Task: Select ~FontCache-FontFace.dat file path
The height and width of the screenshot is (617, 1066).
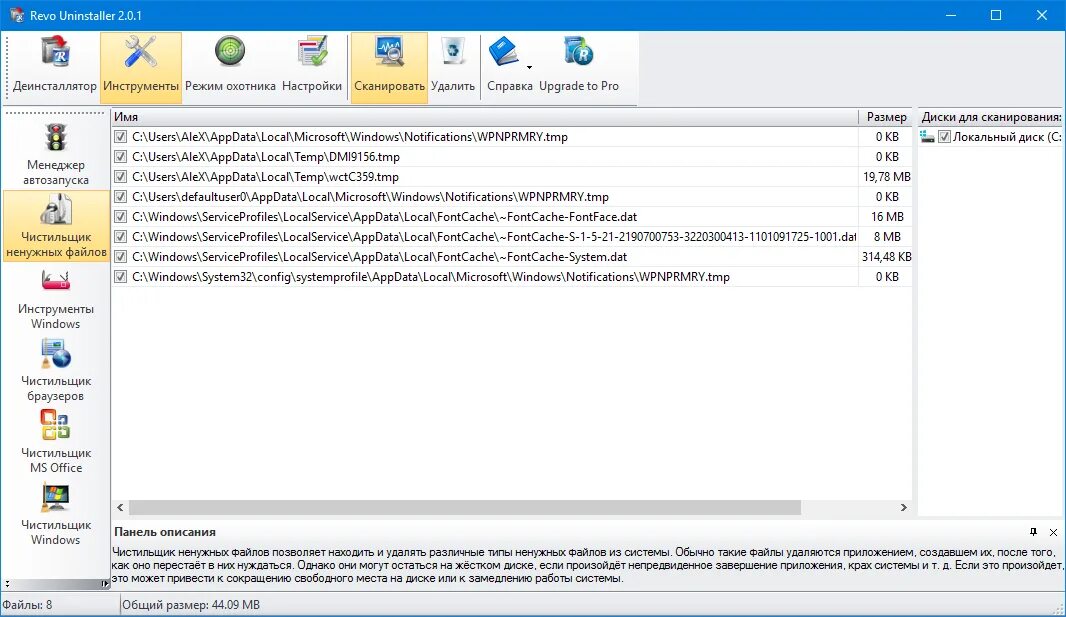Action: [384, 217]
